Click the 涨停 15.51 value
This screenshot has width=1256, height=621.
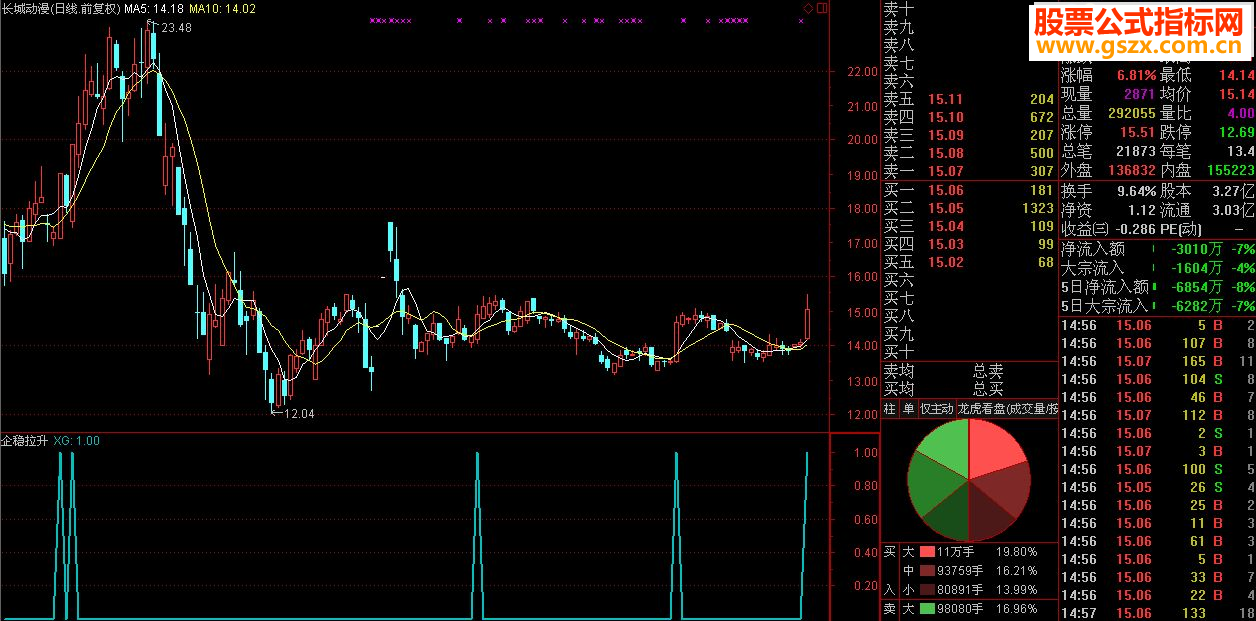pyautogui.click(x=1137, y=132)
